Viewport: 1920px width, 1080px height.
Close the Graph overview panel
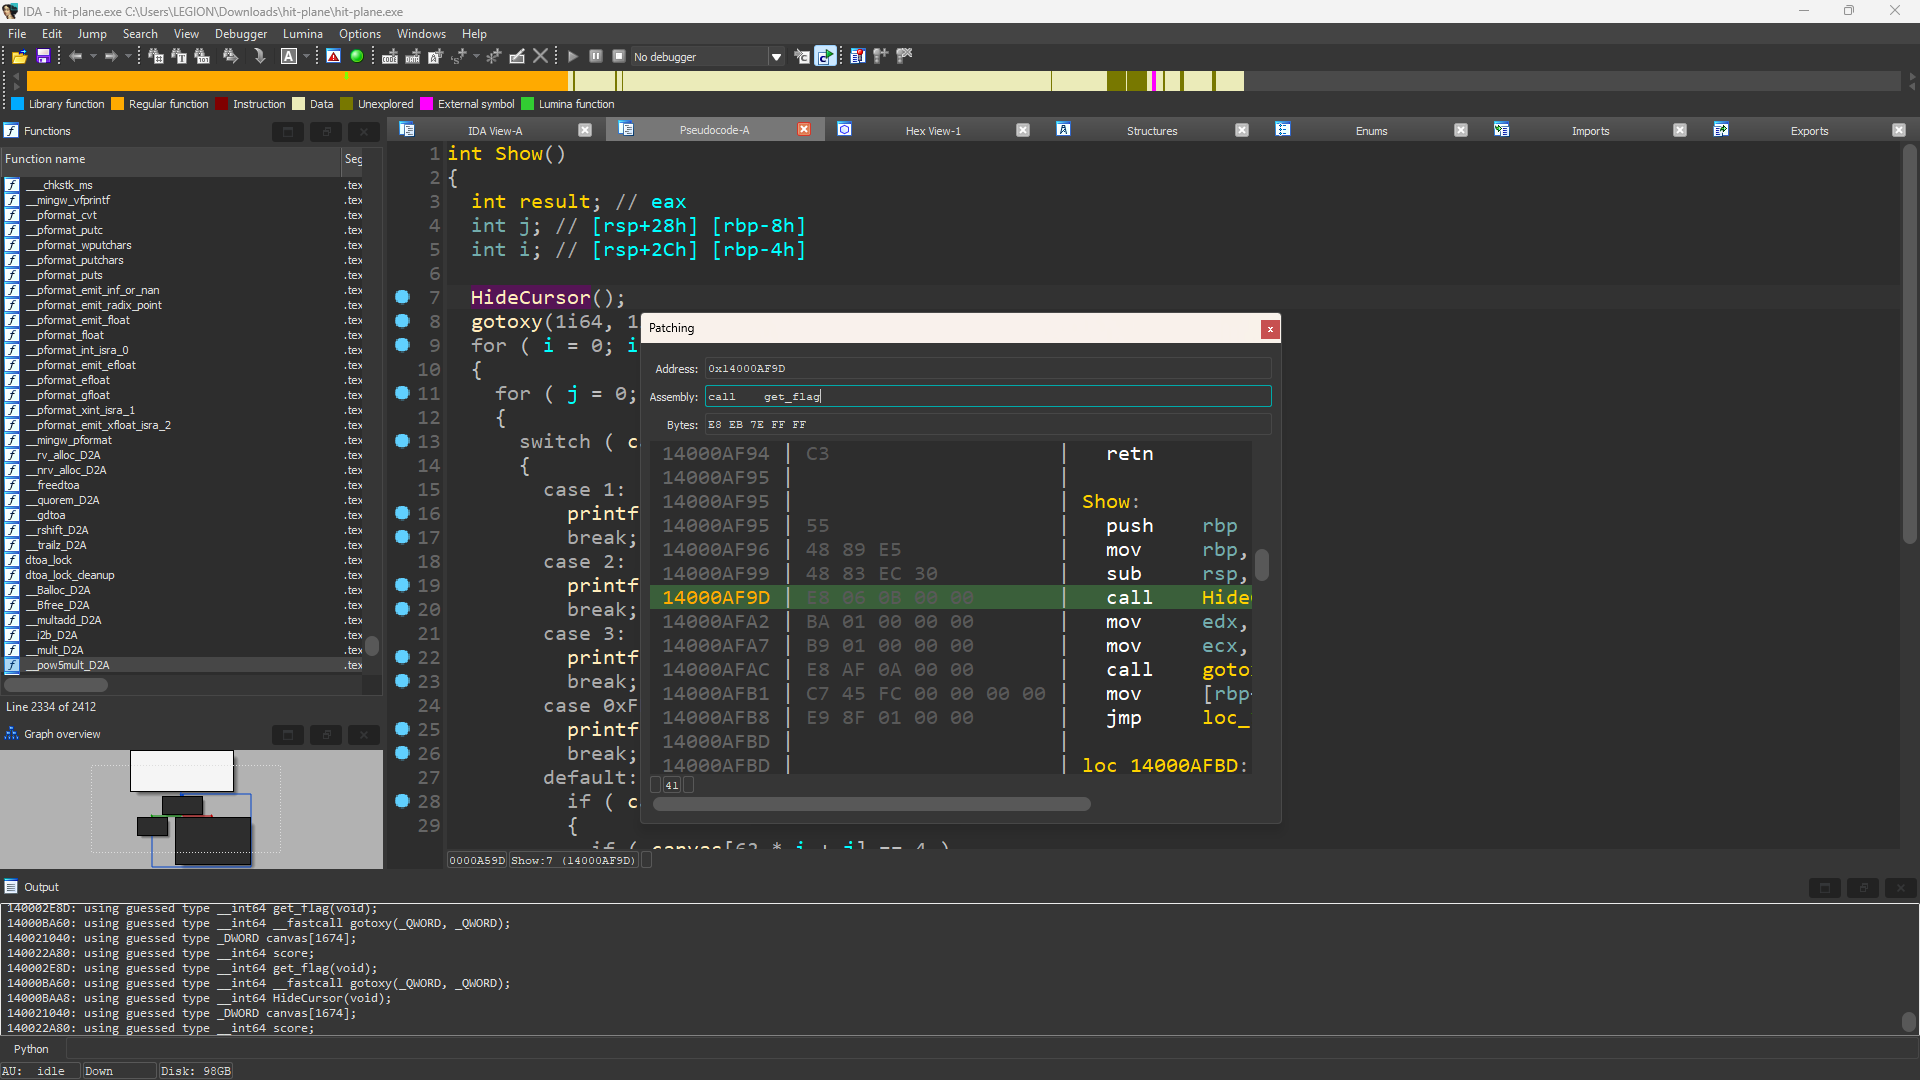[364, 735]
